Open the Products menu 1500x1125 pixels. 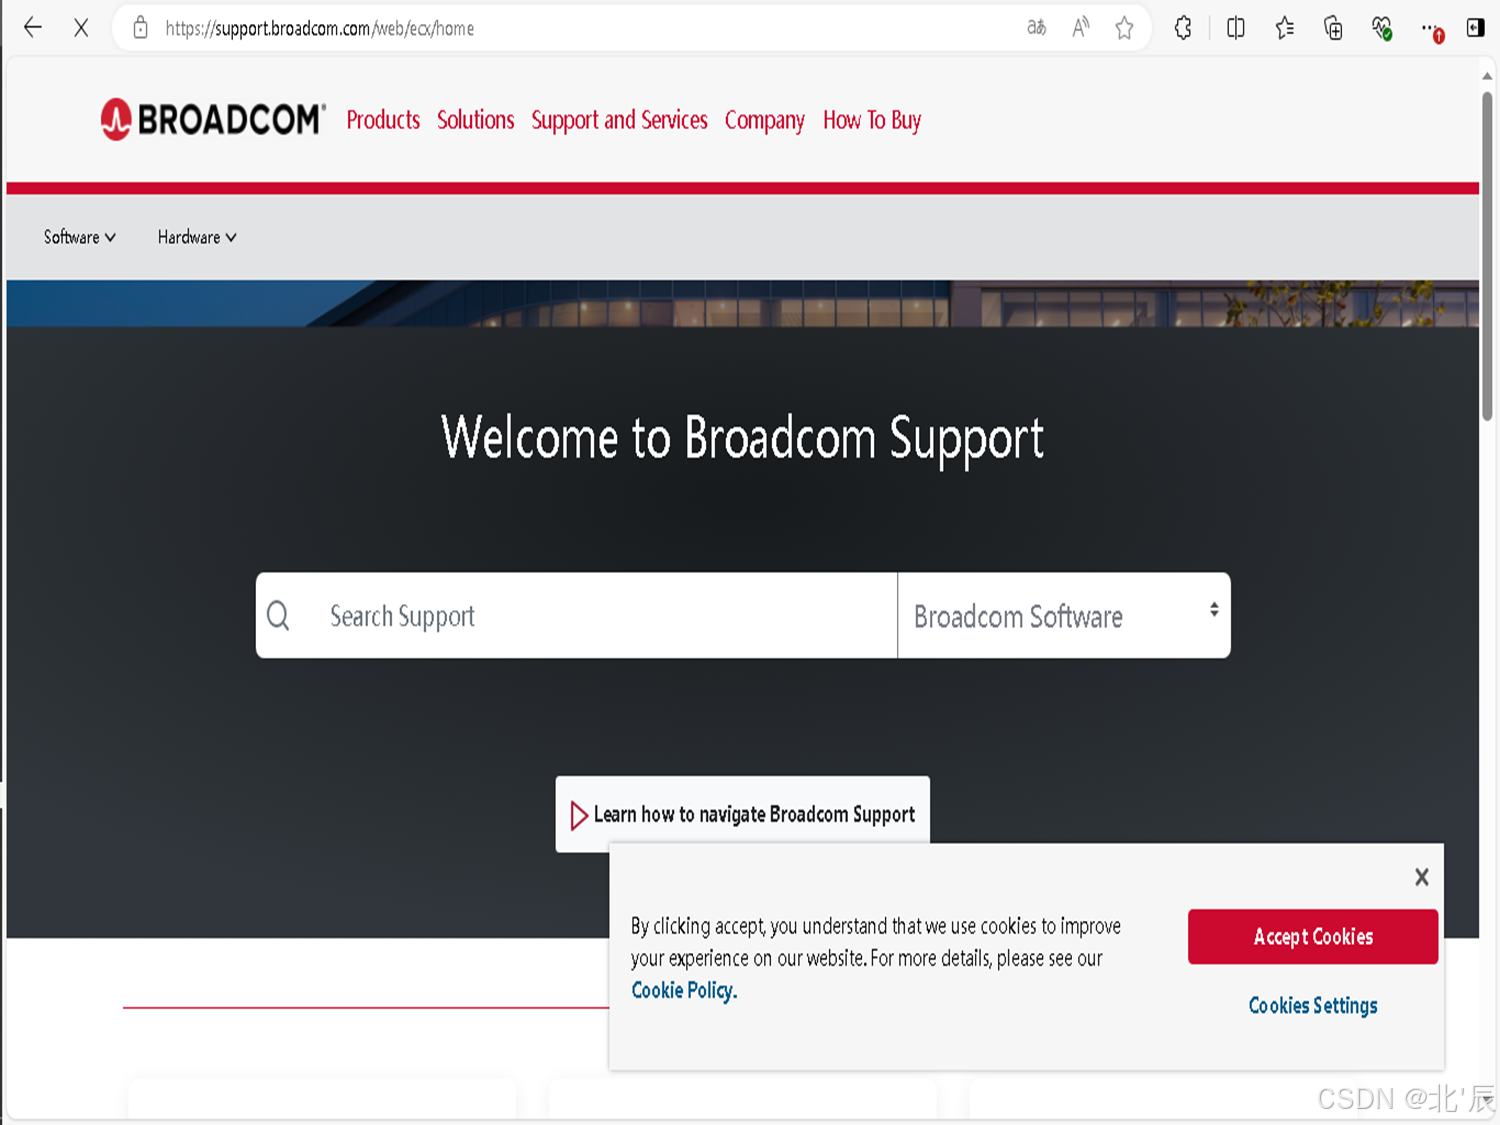(x=383, y=120)
